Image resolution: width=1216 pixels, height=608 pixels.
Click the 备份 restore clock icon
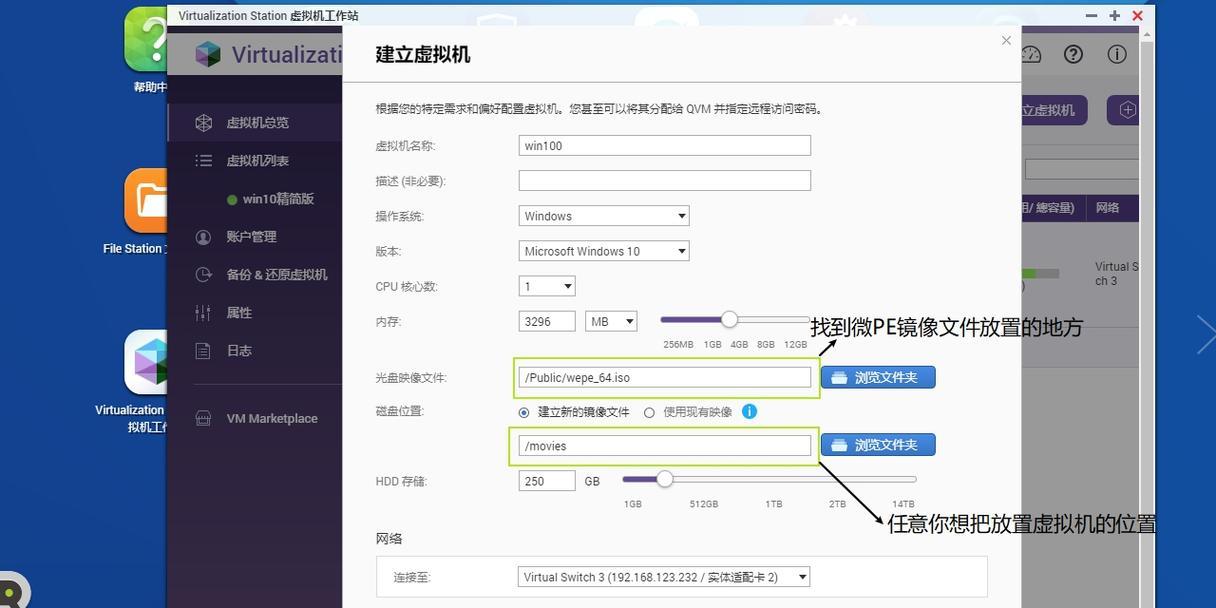204,274
